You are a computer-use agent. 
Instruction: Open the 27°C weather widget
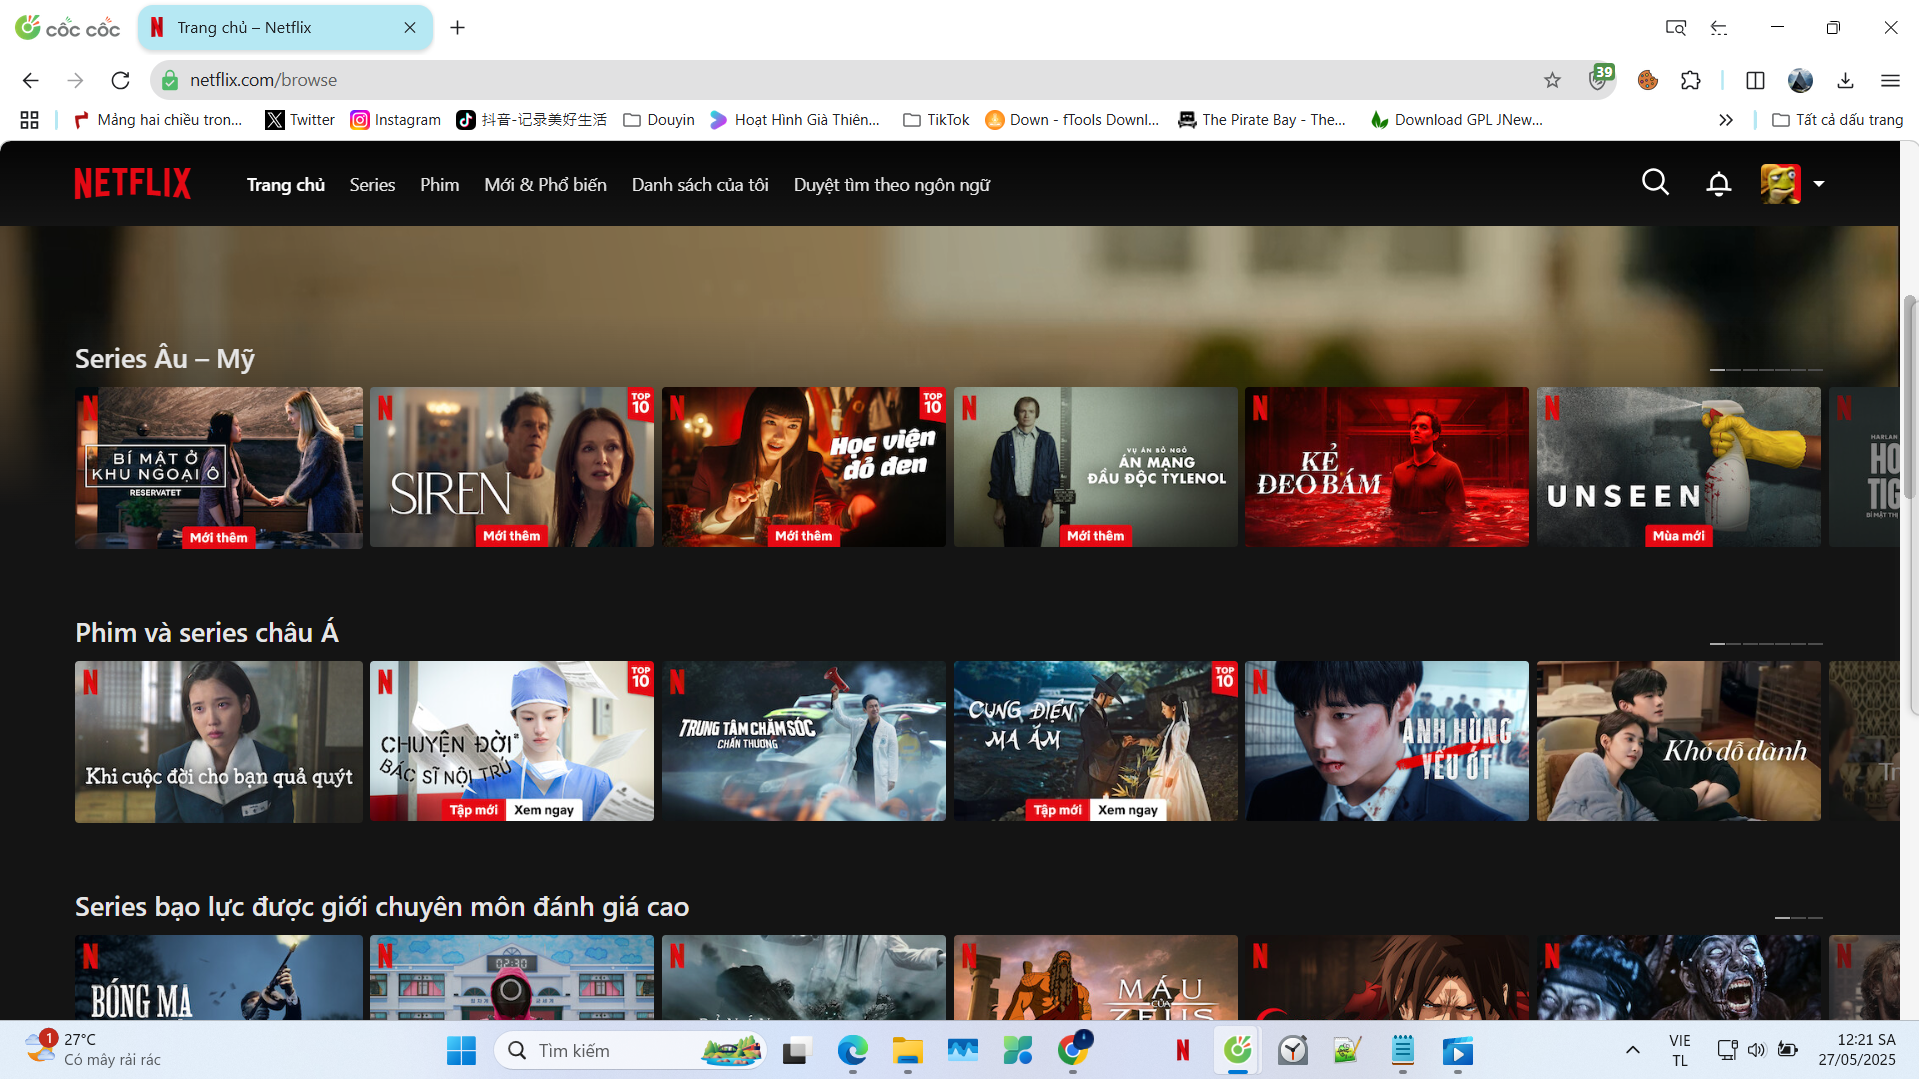click(95, 1050)
